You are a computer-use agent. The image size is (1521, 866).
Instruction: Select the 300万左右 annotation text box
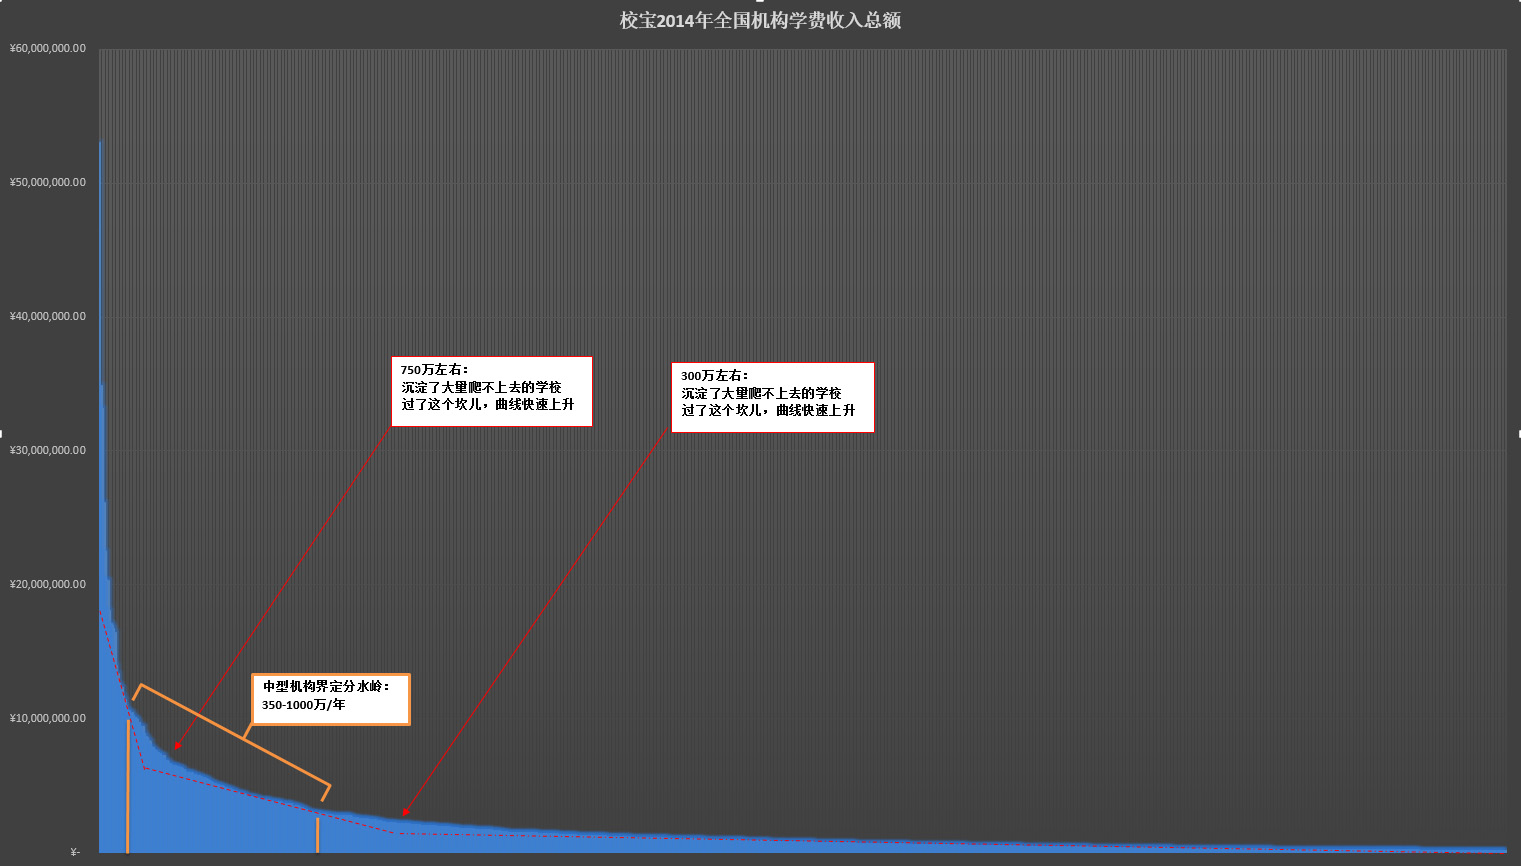[772, 397]
